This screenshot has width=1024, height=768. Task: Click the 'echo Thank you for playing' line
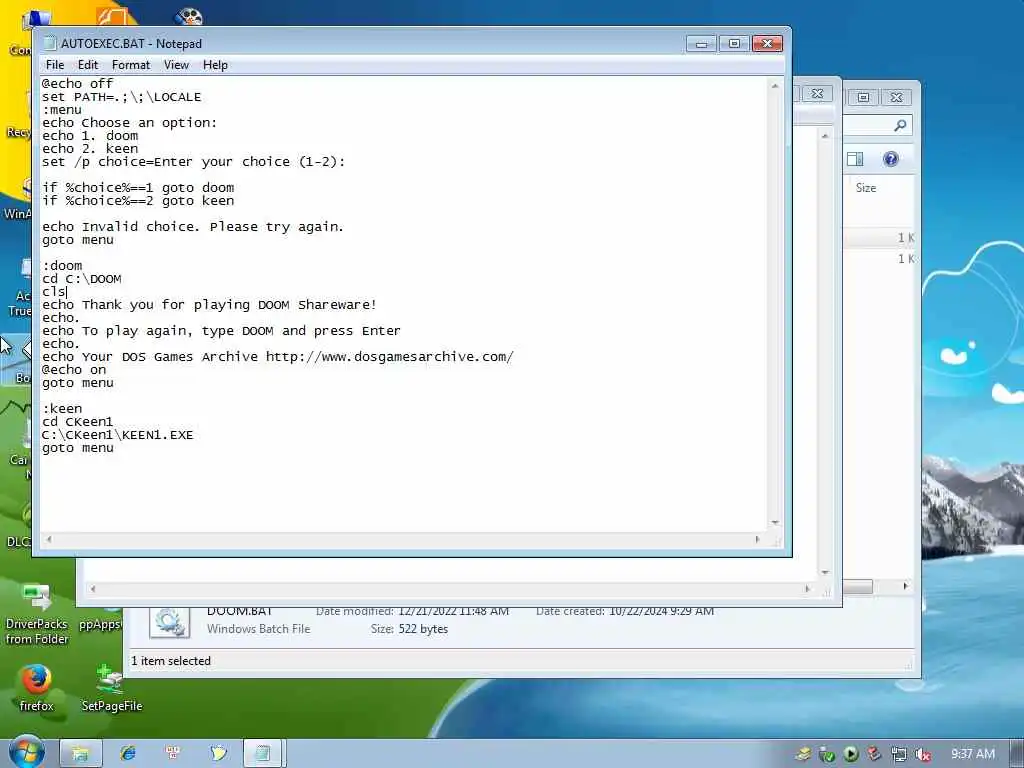pyautogui.click(x=209, y=305)
